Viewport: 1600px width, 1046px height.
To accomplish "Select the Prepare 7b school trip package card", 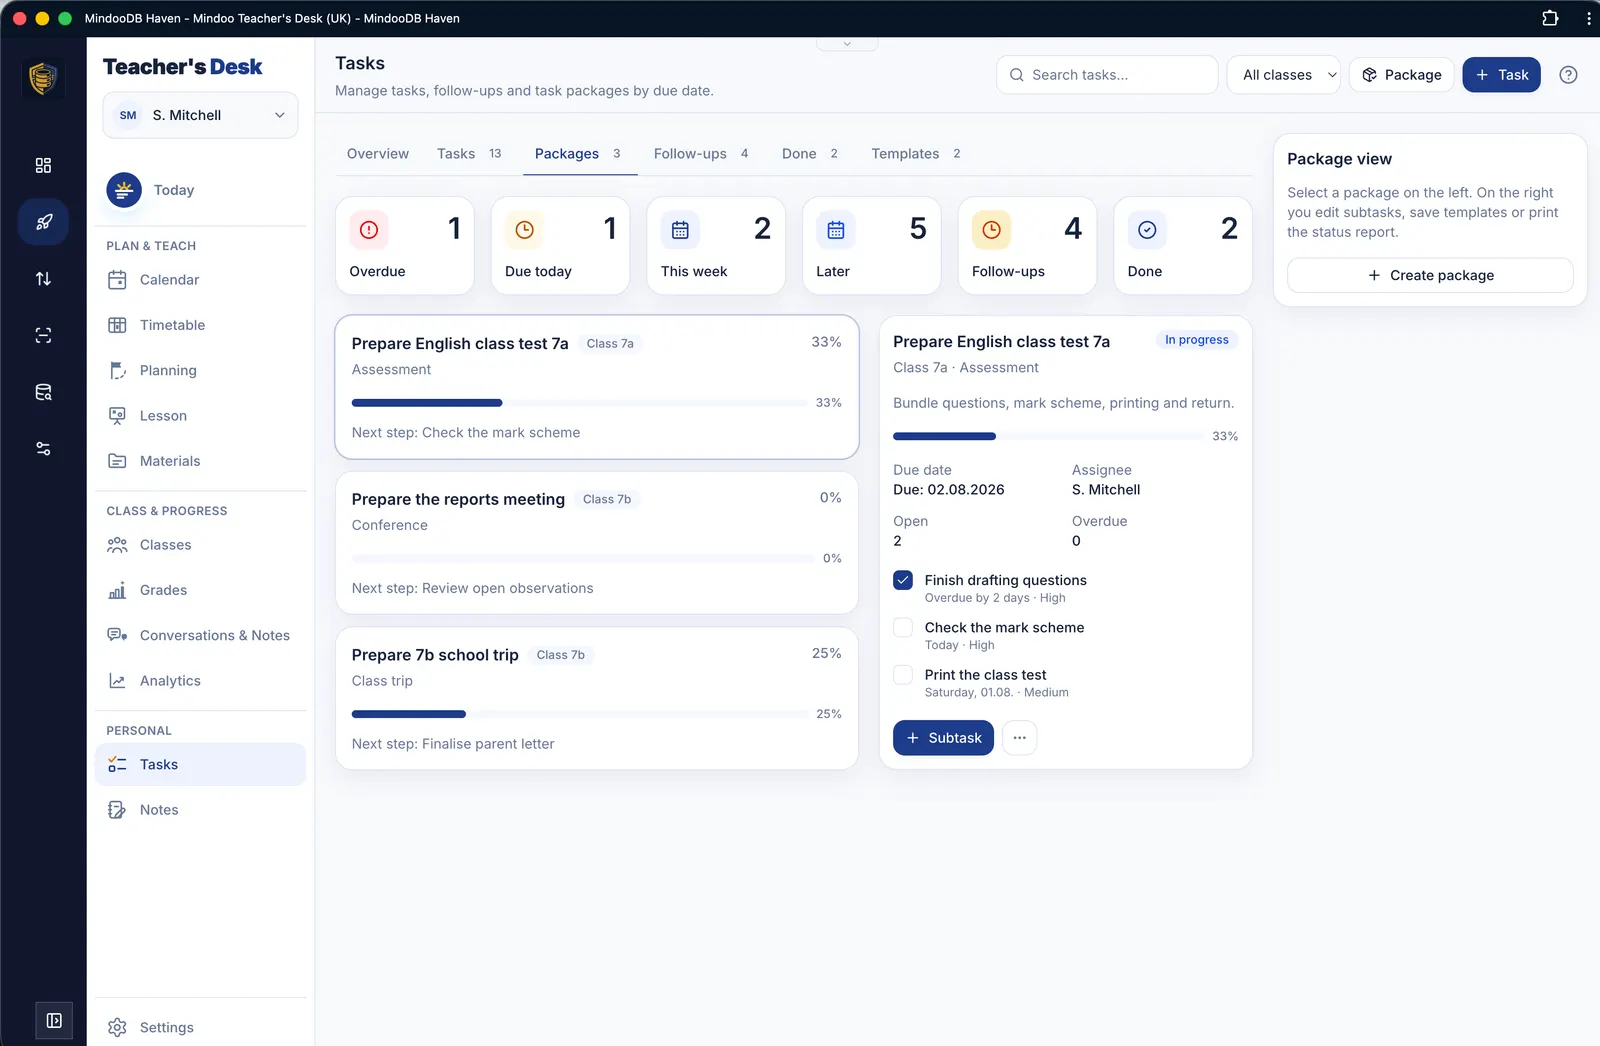I will [597, 698].
